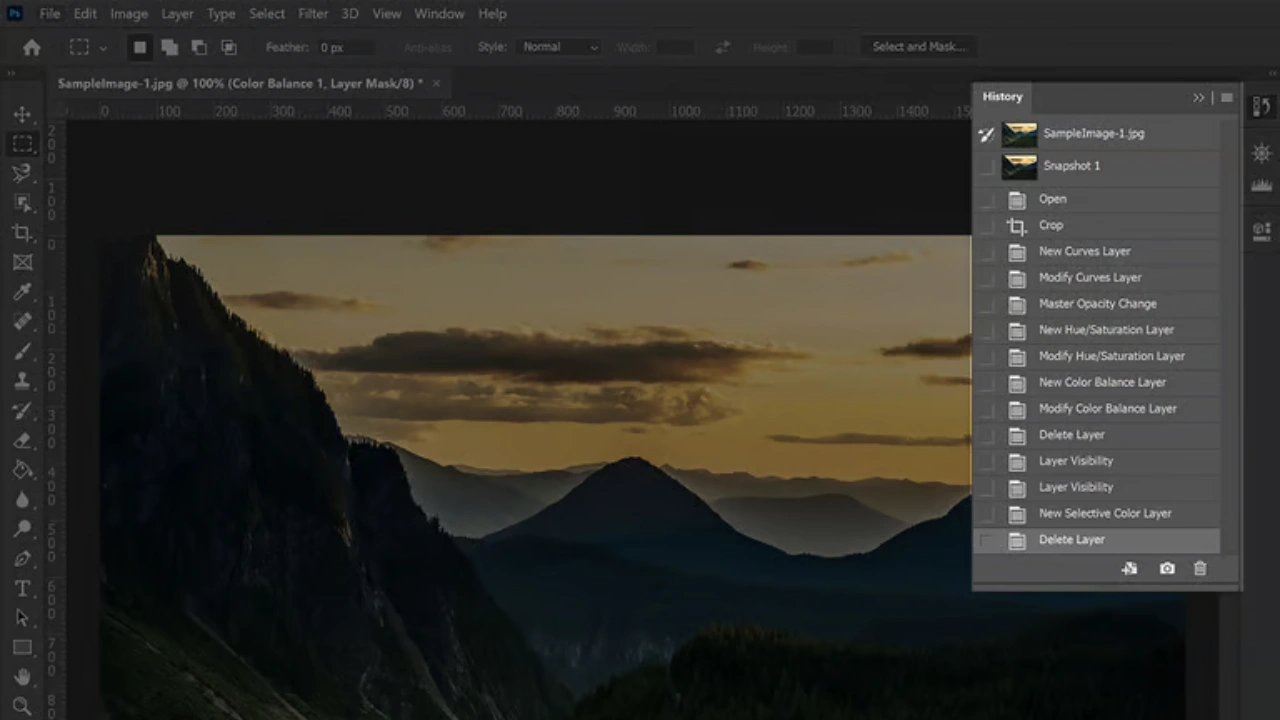Click the SampleImage-1.jpg thumbnail in History
Screen dimensions: 1280x720
pyautogui.click(x=1018, y=133)
